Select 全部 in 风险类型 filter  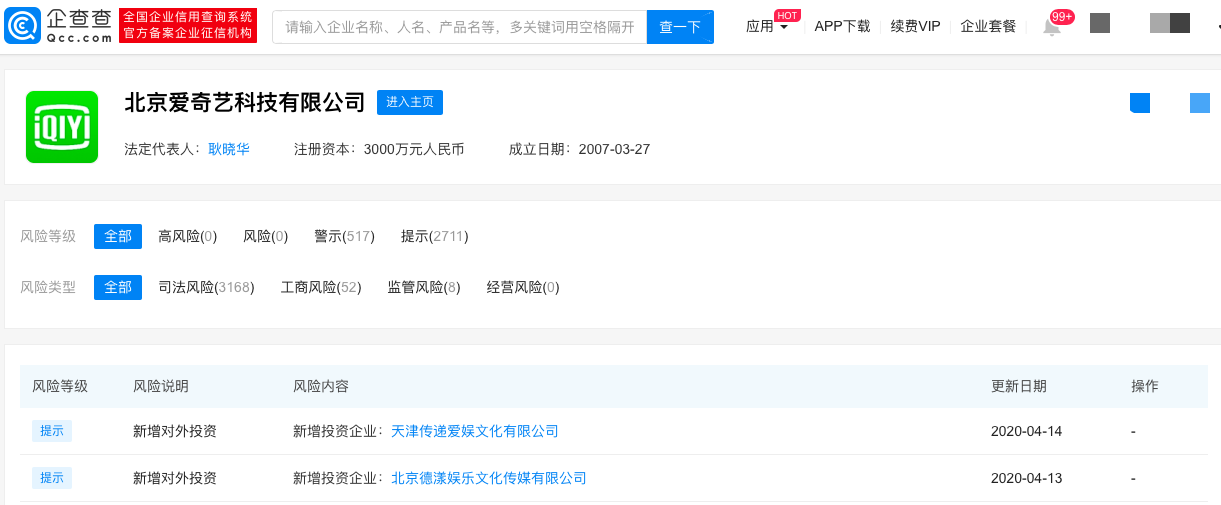118,287
